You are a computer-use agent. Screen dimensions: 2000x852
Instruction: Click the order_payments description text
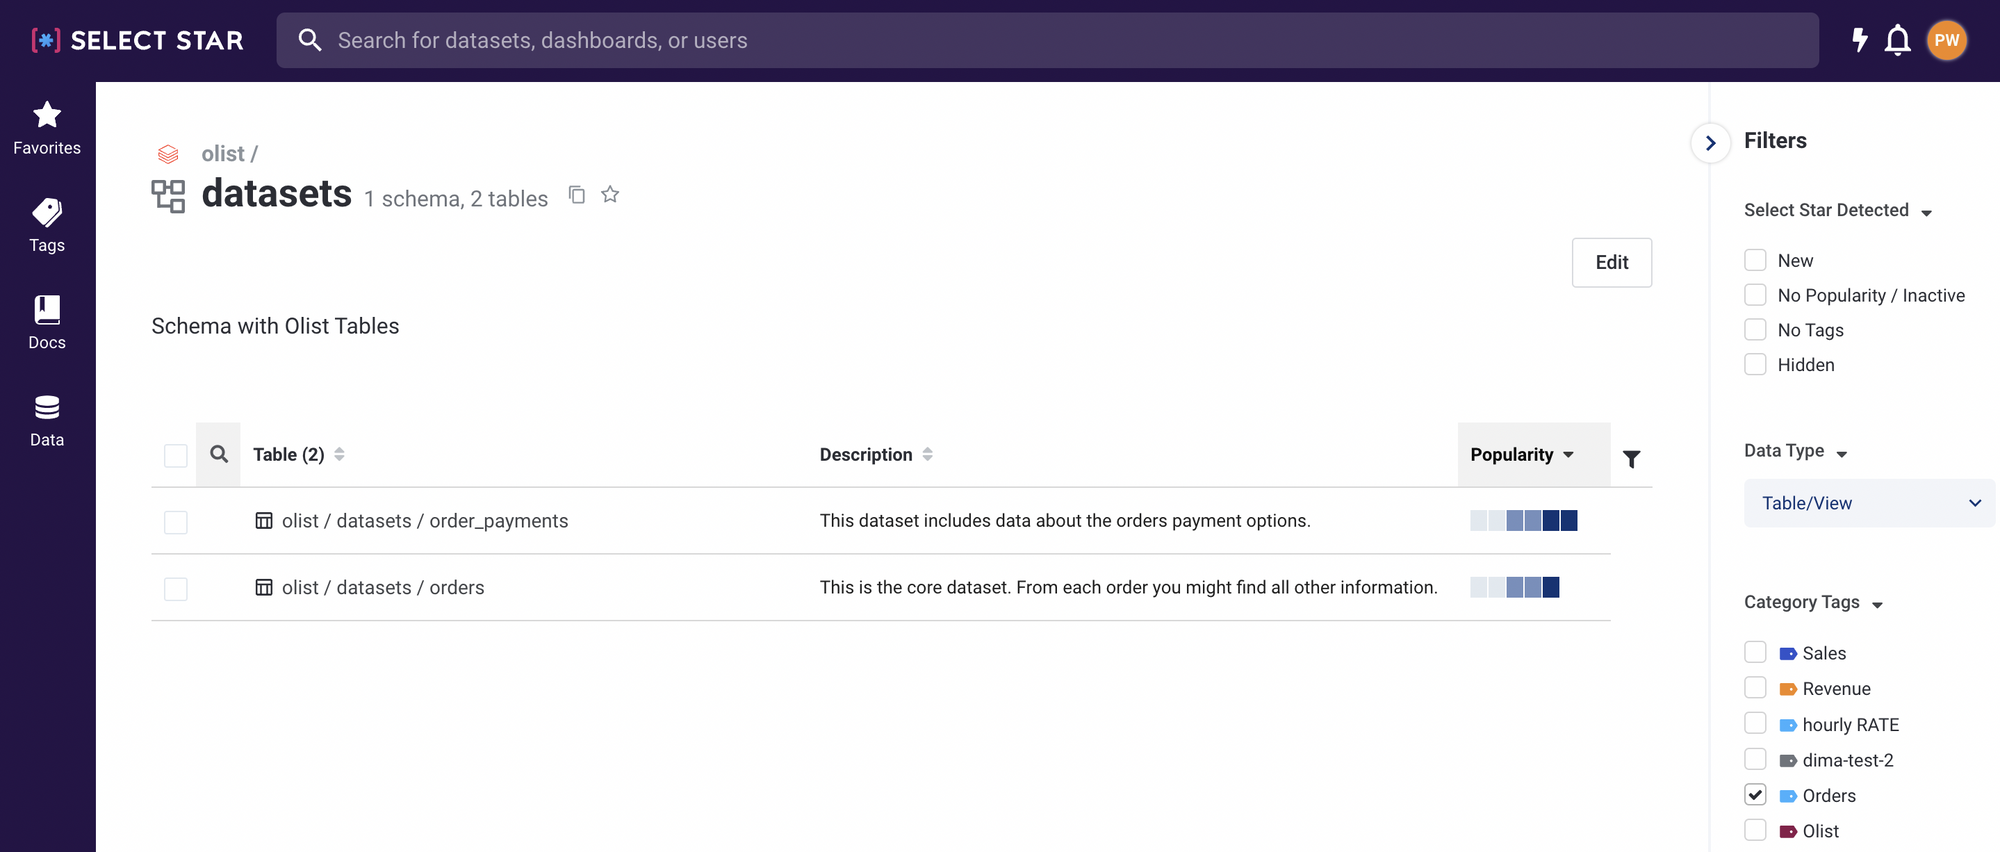coord(1065,521)
